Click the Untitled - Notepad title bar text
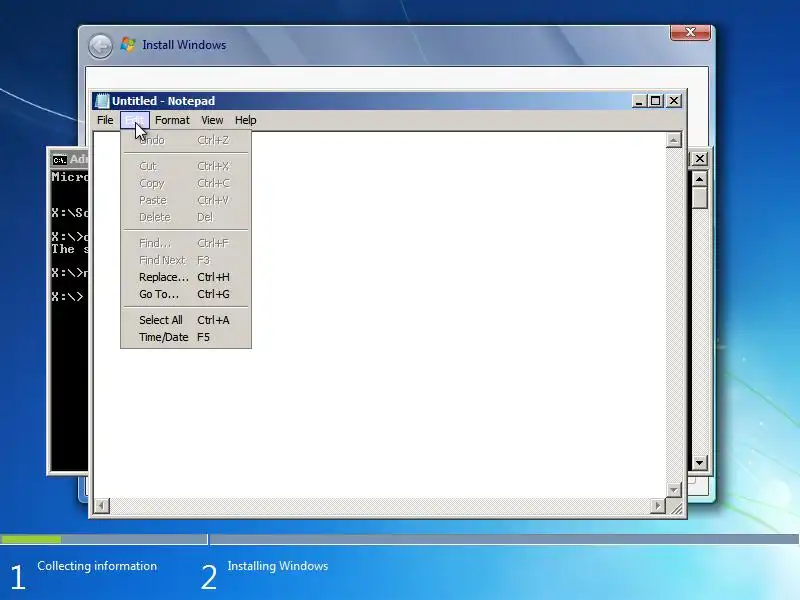The image size is (800, 600). pyautogui.click(x=163, y=101)
